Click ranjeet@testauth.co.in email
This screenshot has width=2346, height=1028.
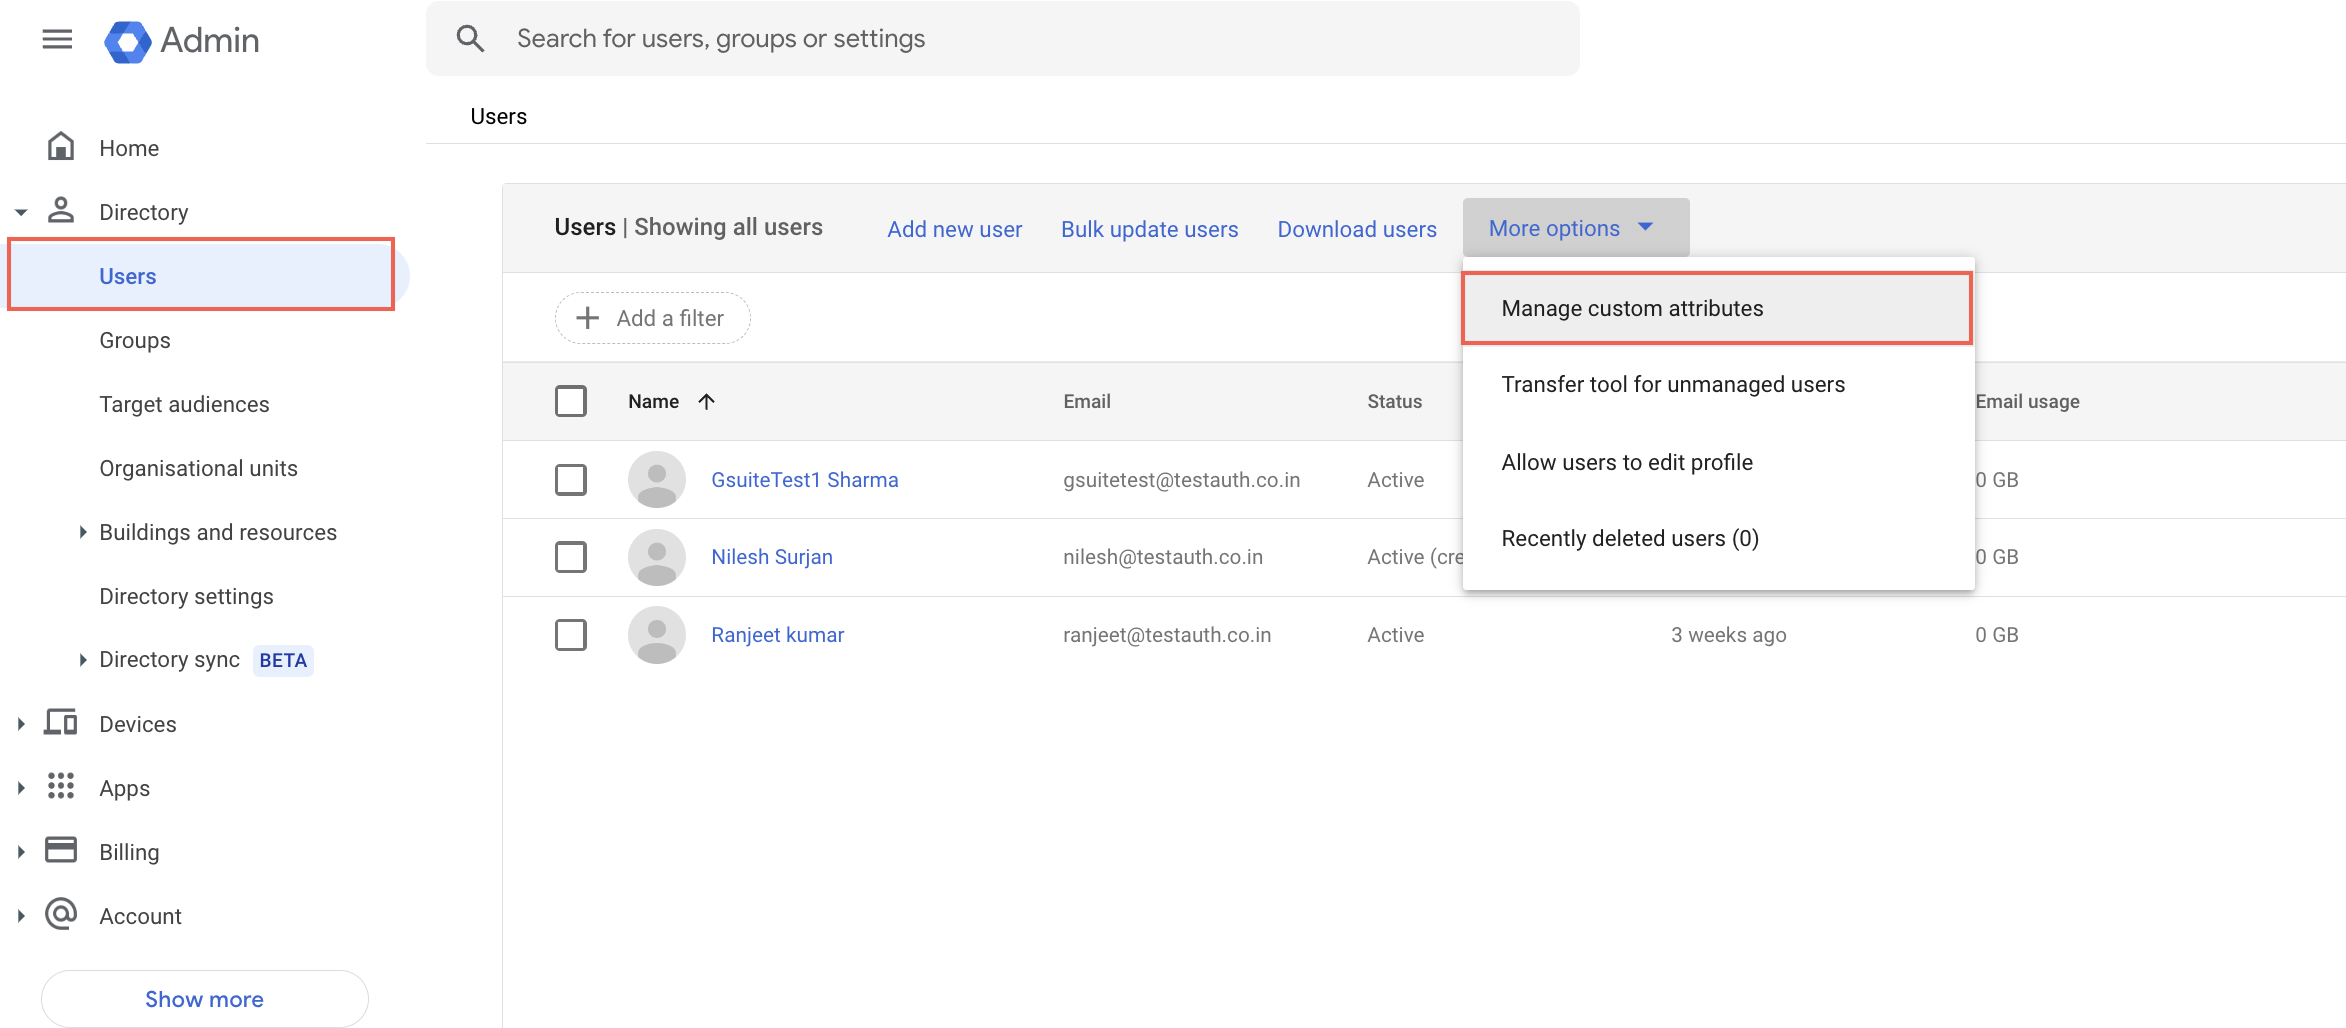[1166, 635]
